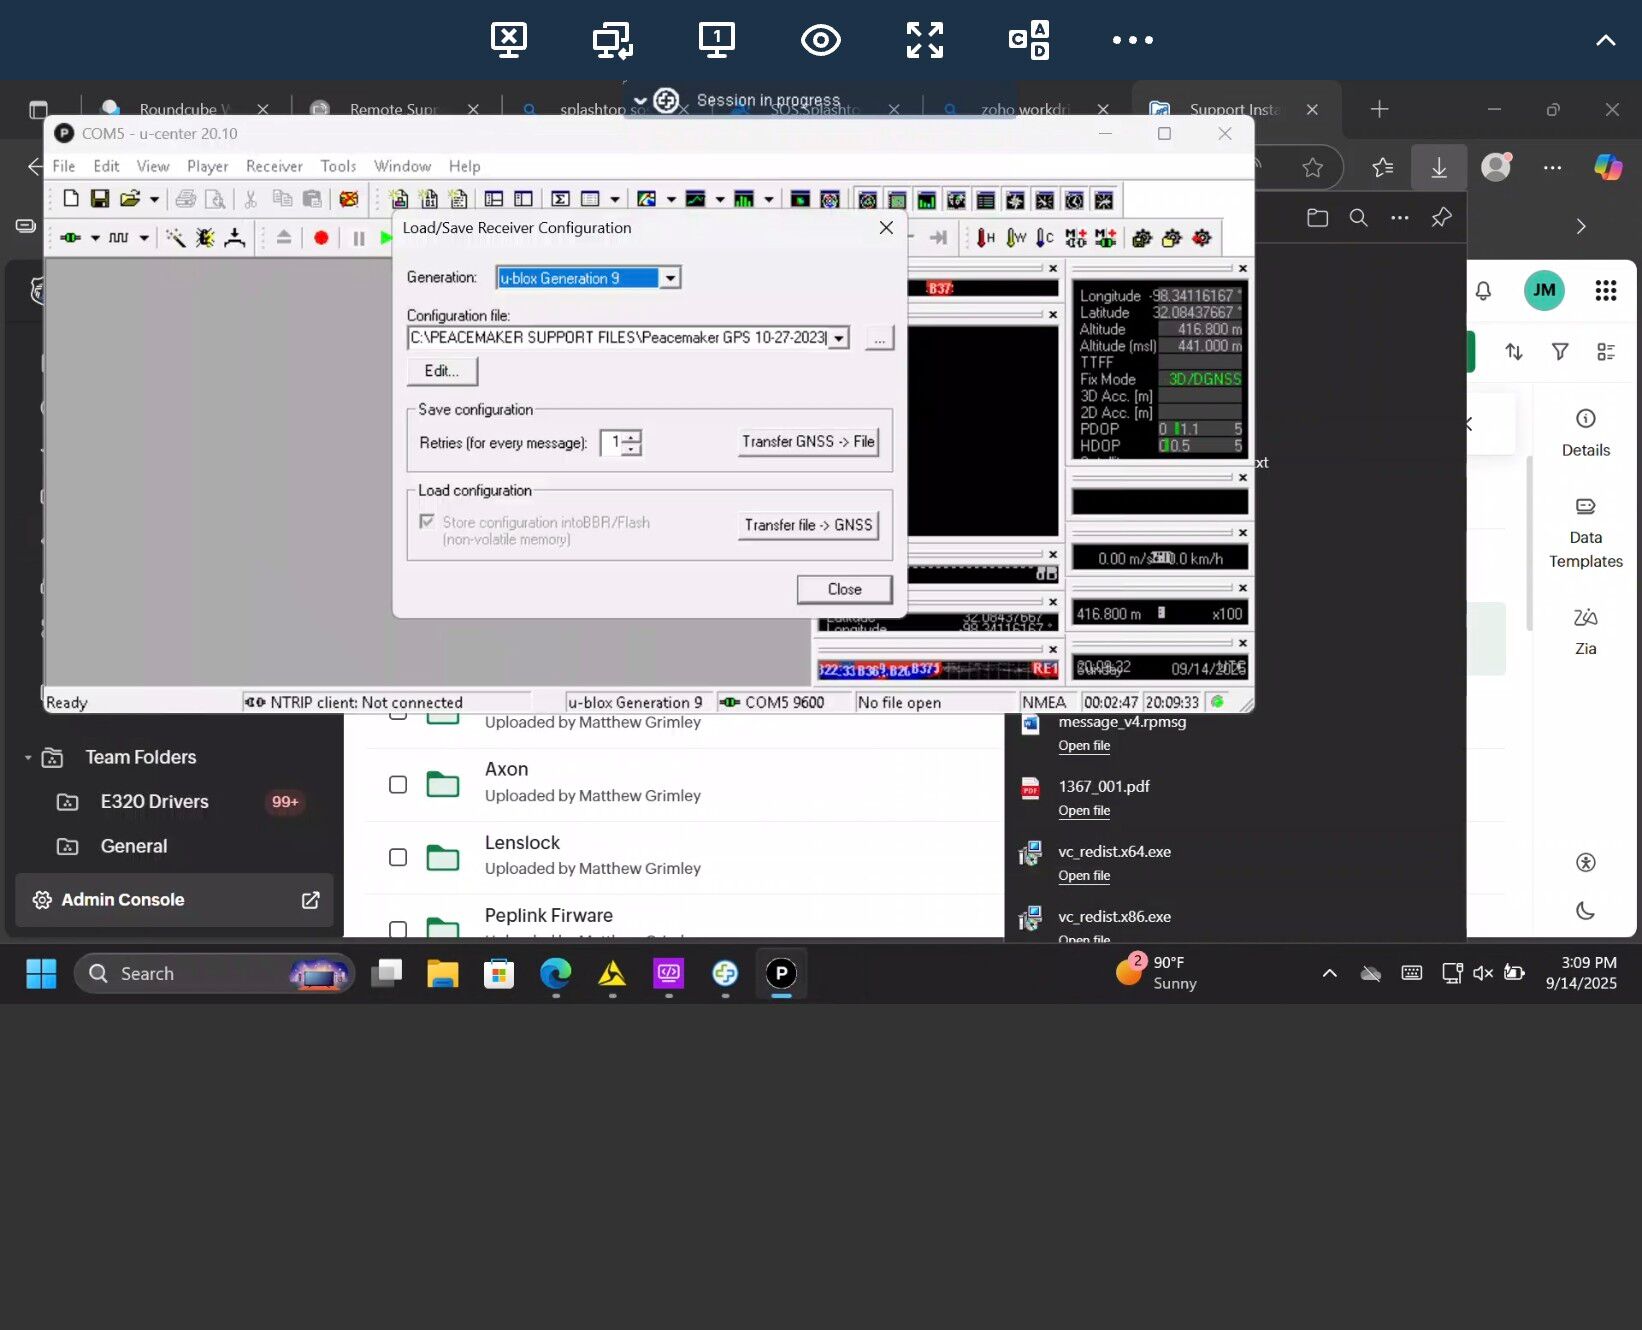Toggle dark mode moon icon in side panel
The image size is (1642, 1330).
(x=1585, y=911)
